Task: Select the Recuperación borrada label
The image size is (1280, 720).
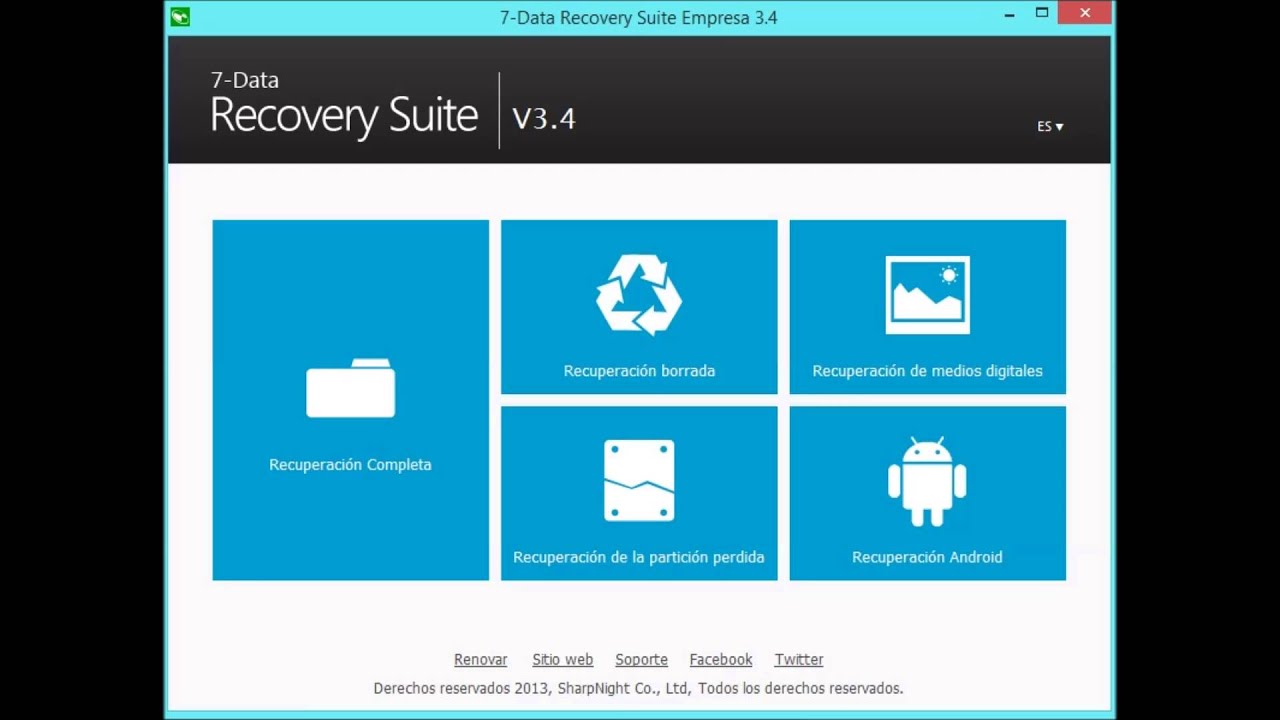Action: tap(639, 371)
